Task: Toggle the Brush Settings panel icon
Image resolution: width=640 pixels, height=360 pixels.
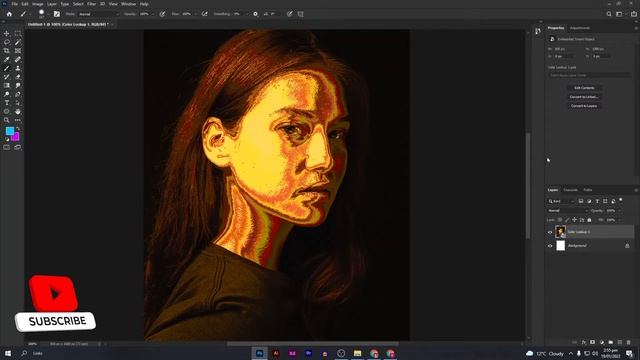Action: click(57, 14)
